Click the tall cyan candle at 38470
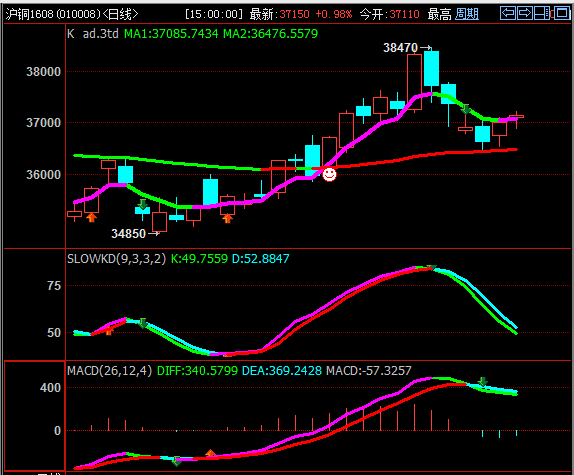This screenshot has width=574, height=475. tap(431, 69)
